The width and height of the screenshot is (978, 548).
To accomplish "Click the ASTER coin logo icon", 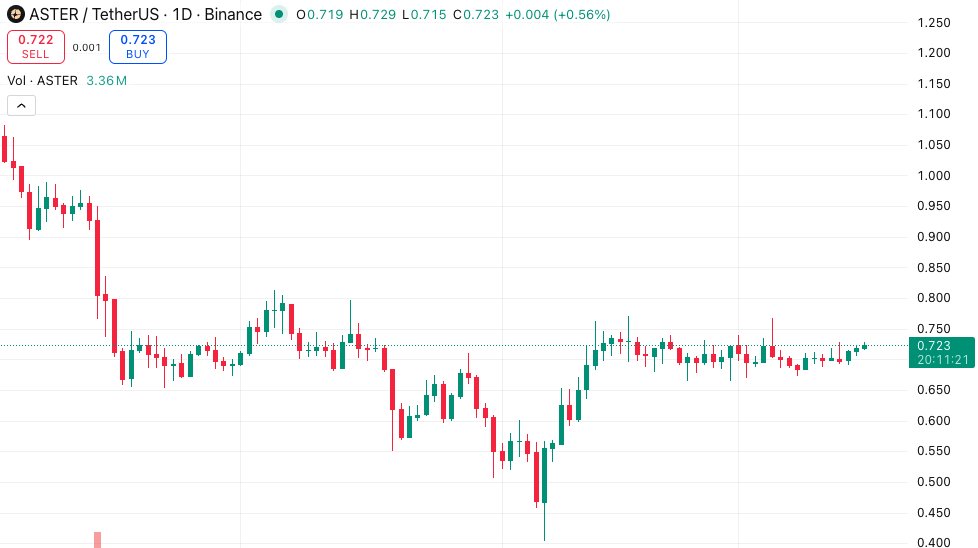I will (16, 15).
